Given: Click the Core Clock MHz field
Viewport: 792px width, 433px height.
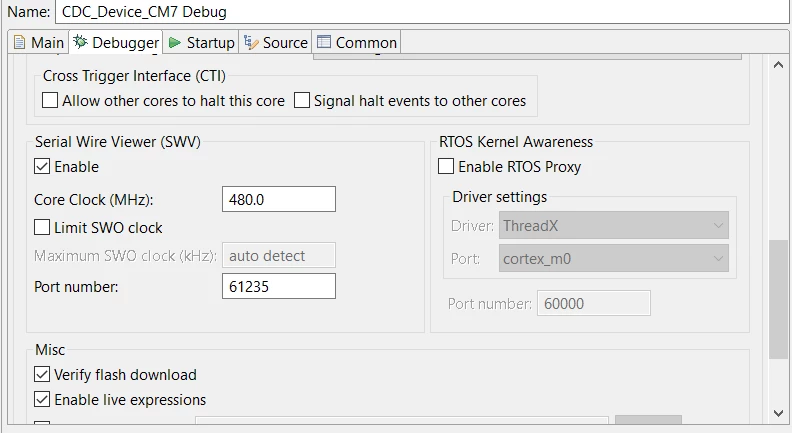Looking at the screenshot, I should (x=279, y=199).
